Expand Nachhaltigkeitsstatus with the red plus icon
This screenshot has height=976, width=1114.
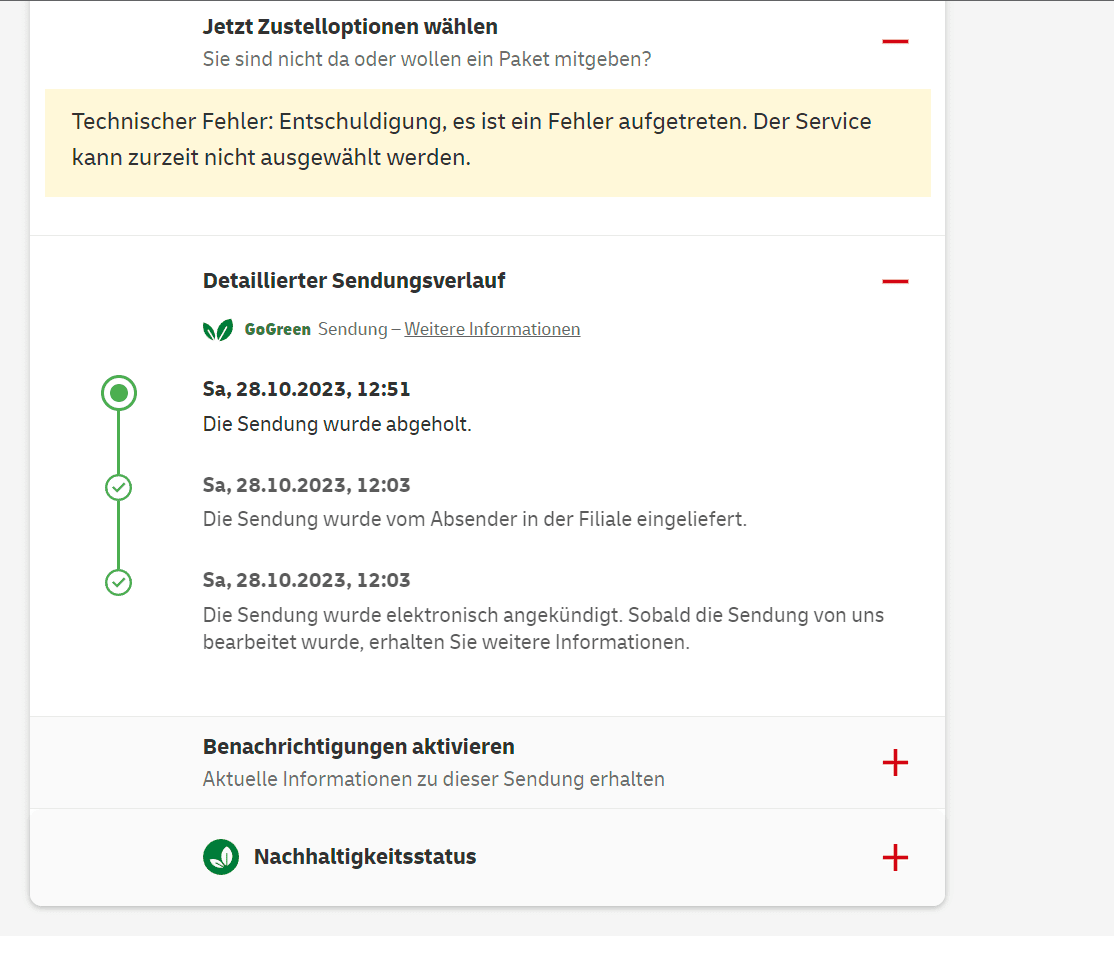895,858
